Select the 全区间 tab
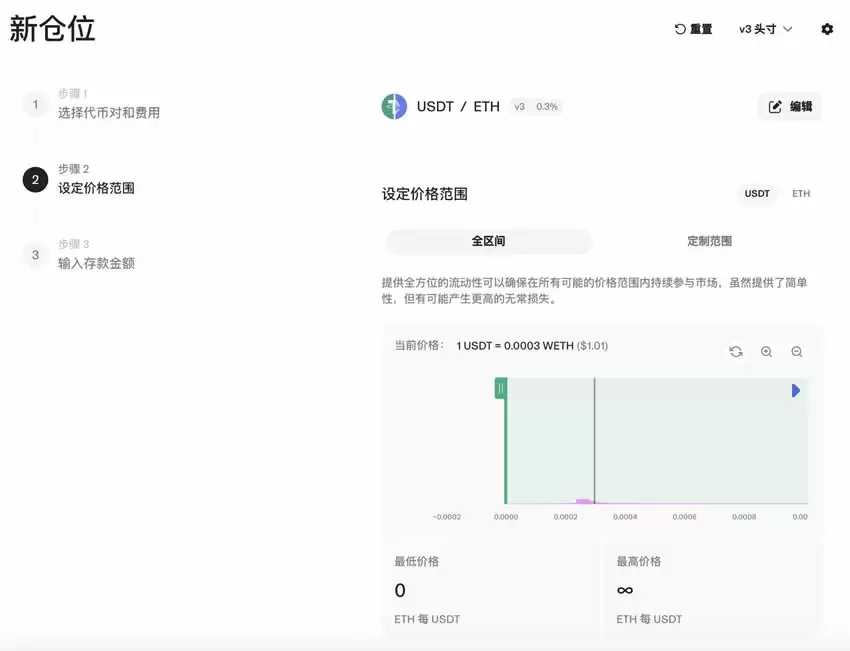 click(488, 241)
